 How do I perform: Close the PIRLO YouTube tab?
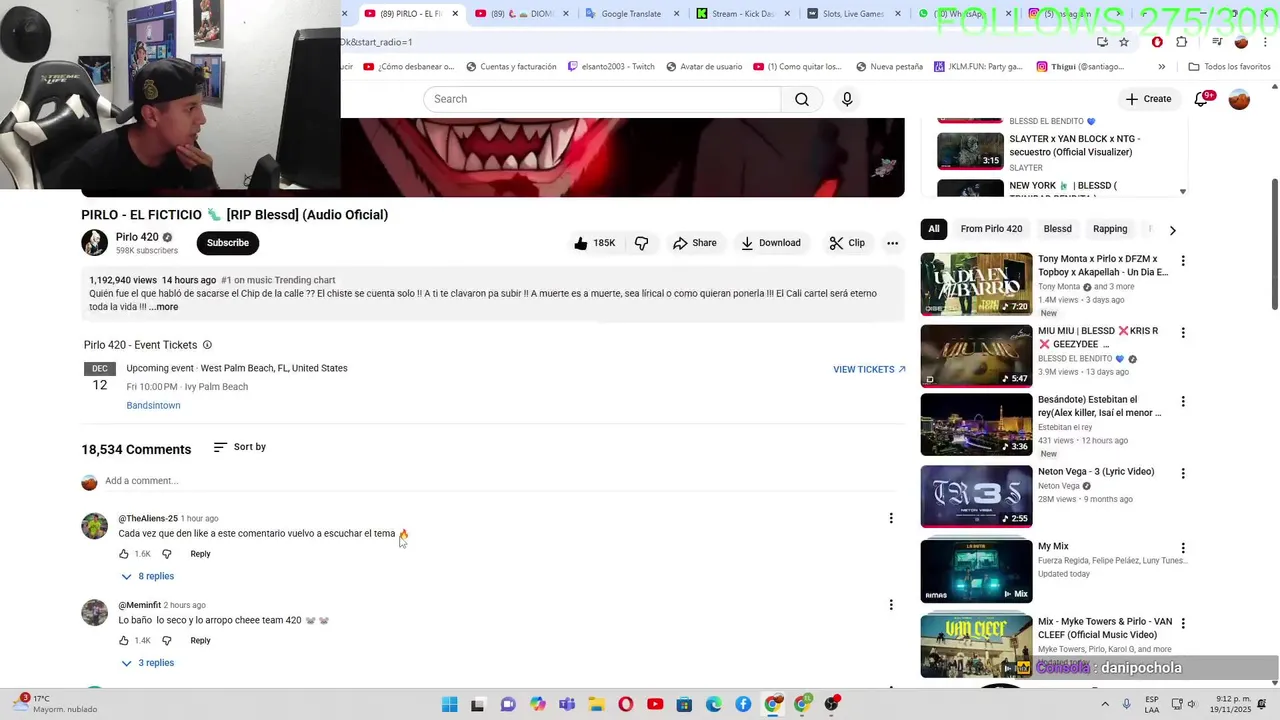tap(455, 14)
